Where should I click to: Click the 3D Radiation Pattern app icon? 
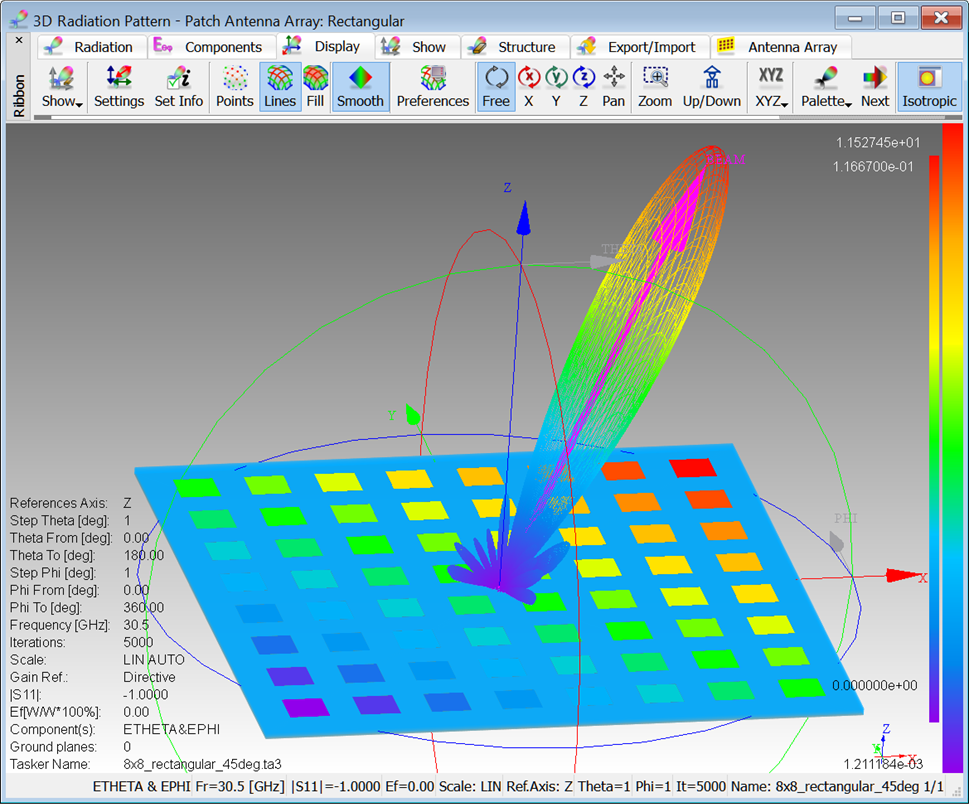pos(19,20)
